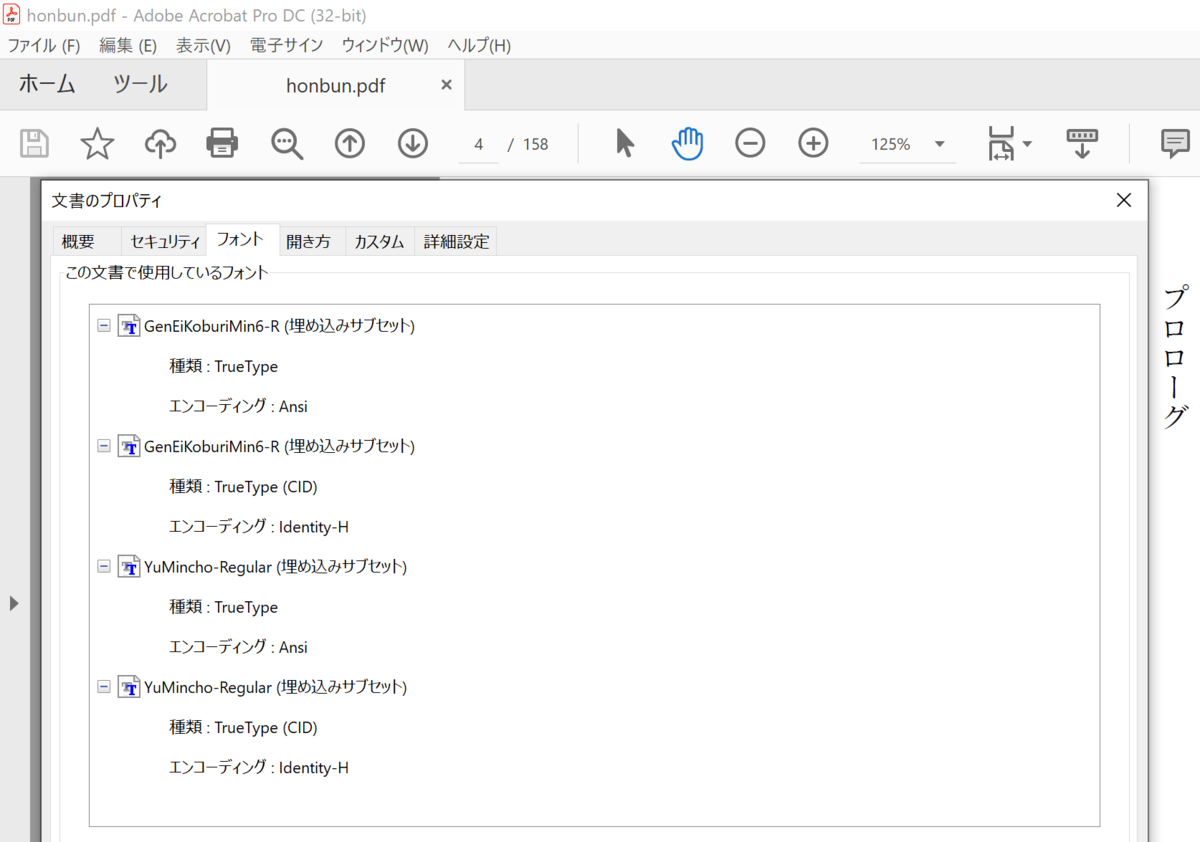Click the scrolling mode keyboard-down icon
This screenshot has width=1200, height=842.
click(1082, 144)
